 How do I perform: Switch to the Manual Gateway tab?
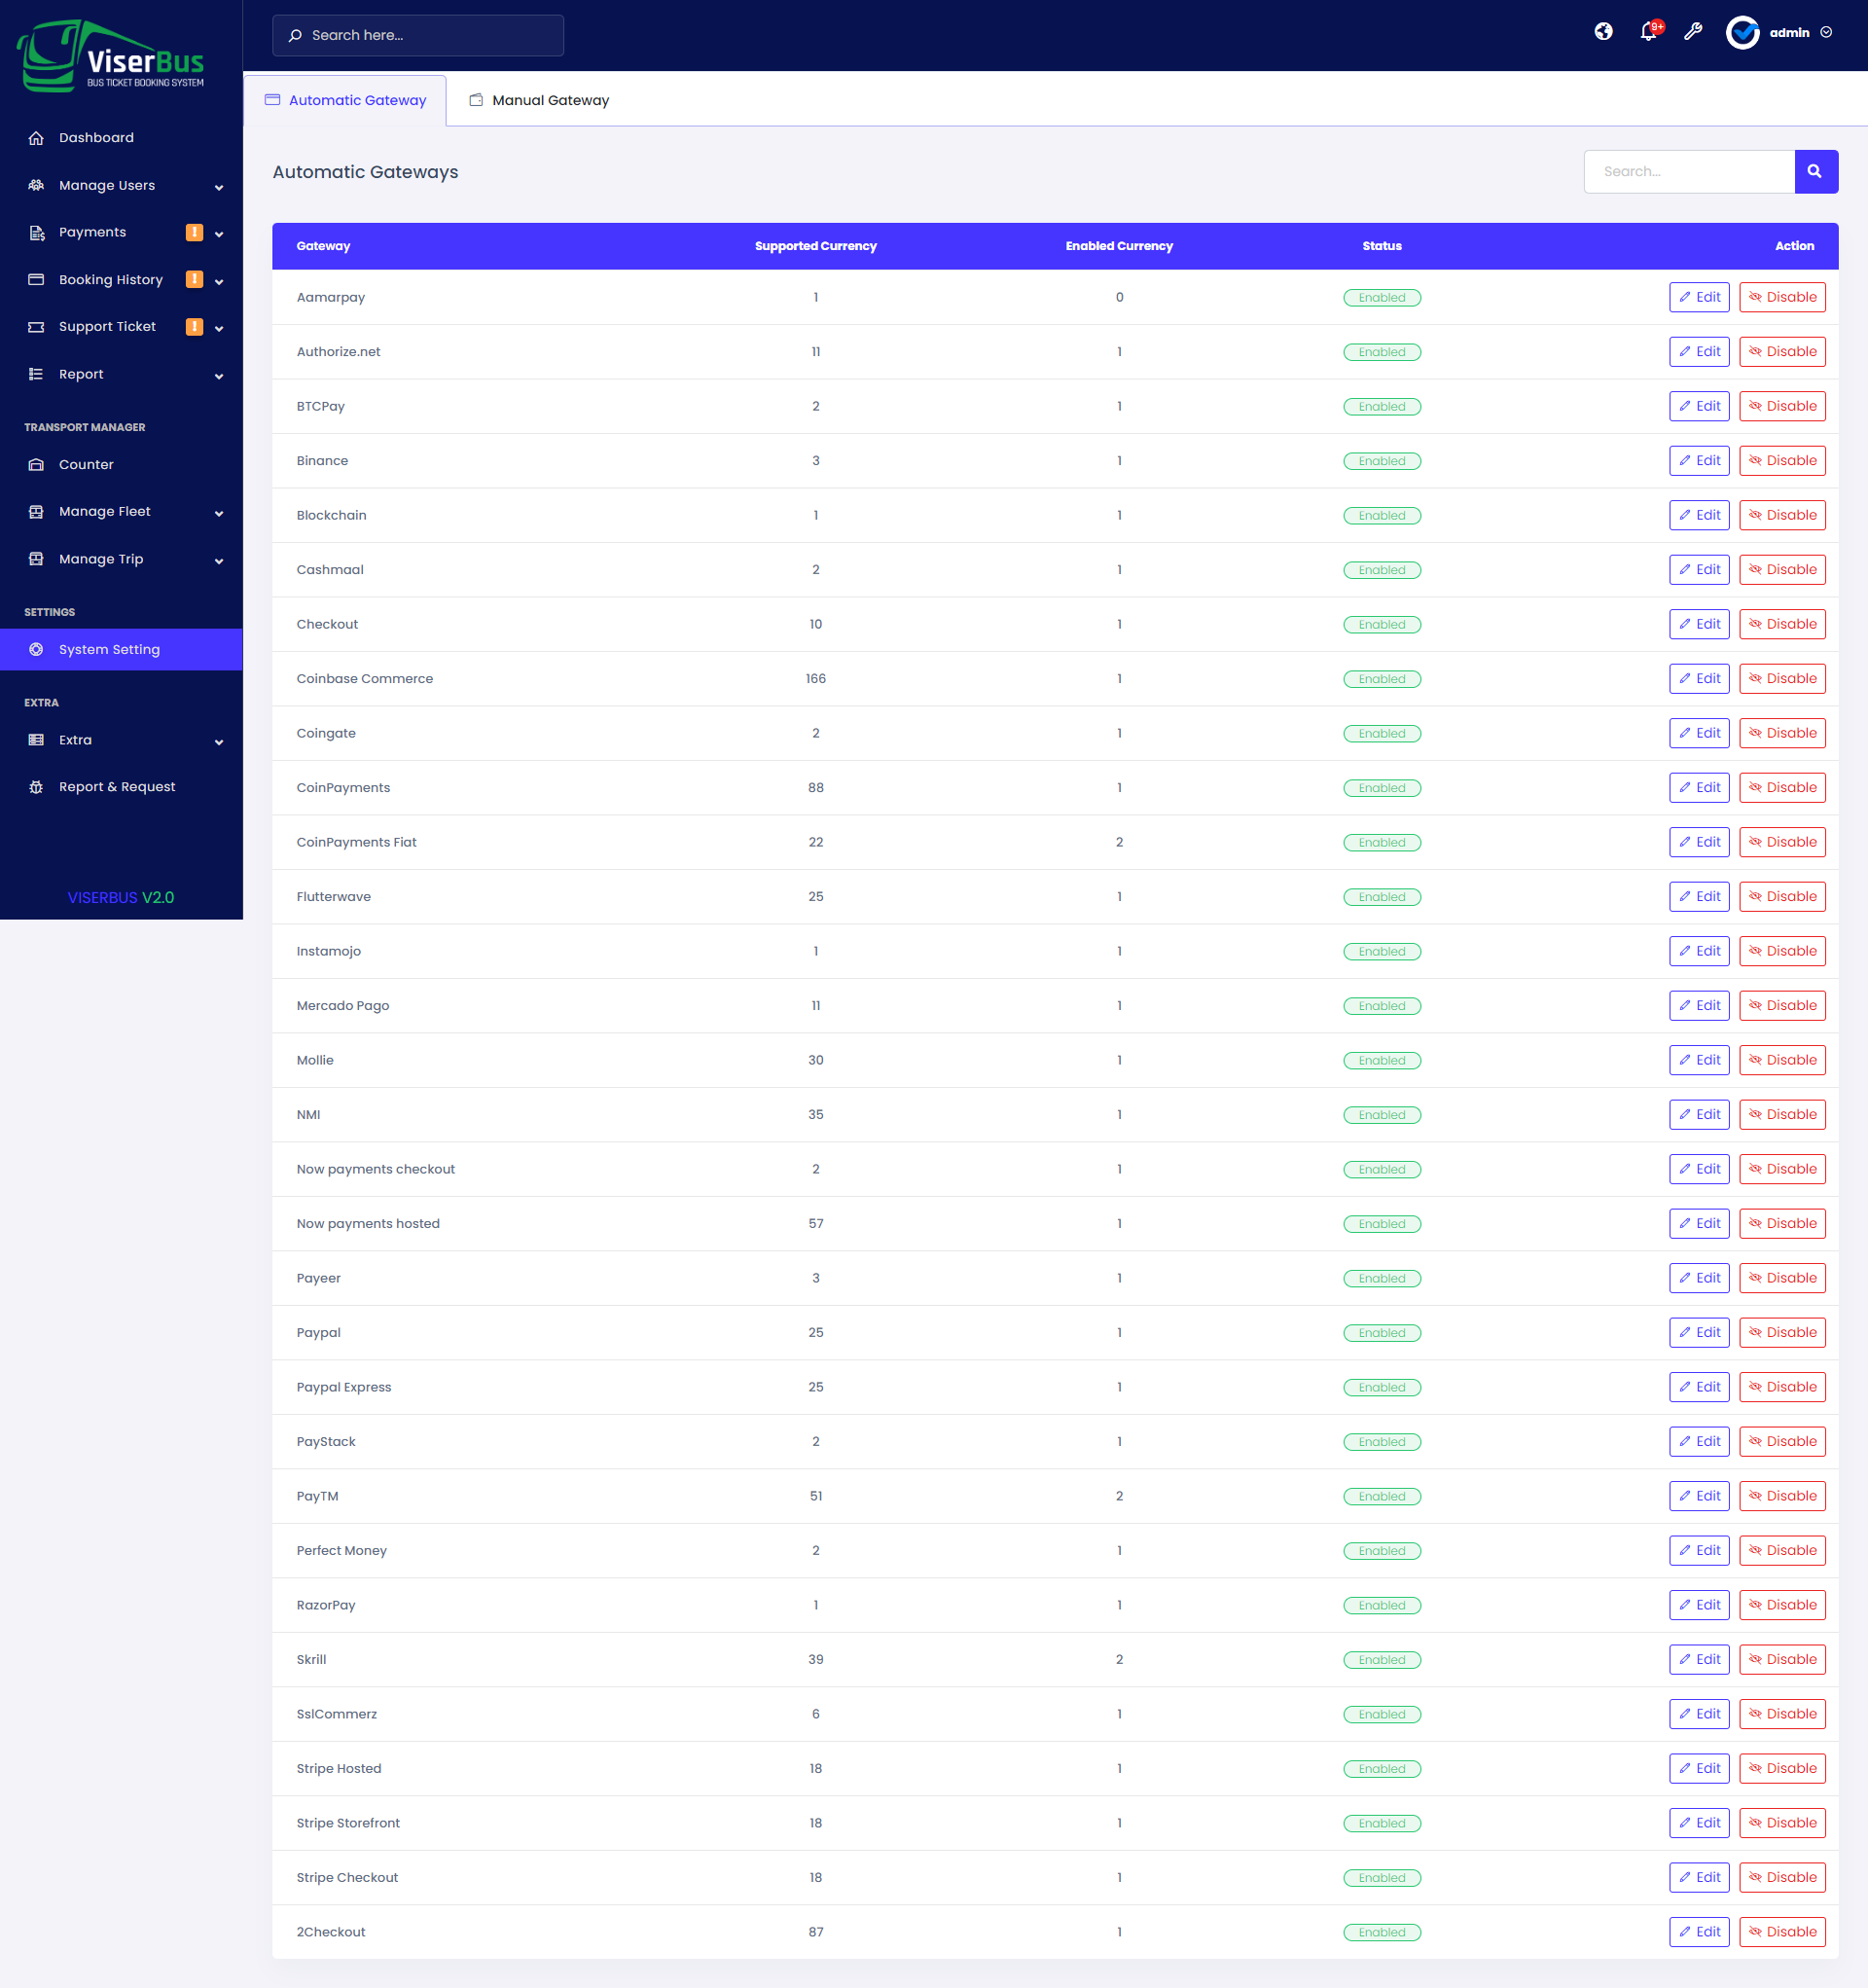pos(550,99)
